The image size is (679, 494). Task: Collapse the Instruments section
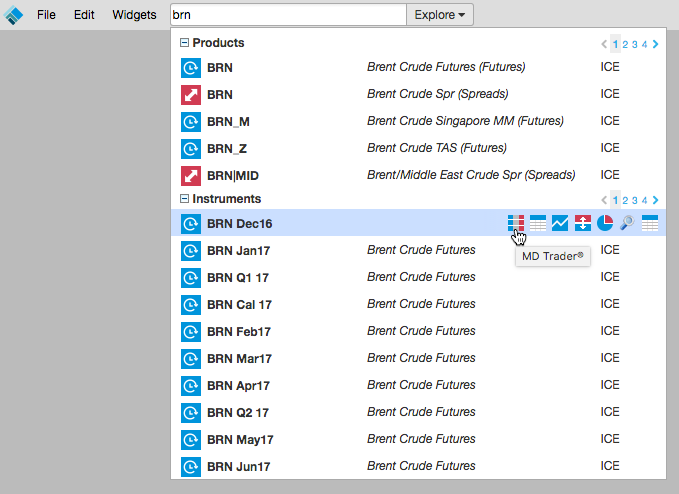184,199
